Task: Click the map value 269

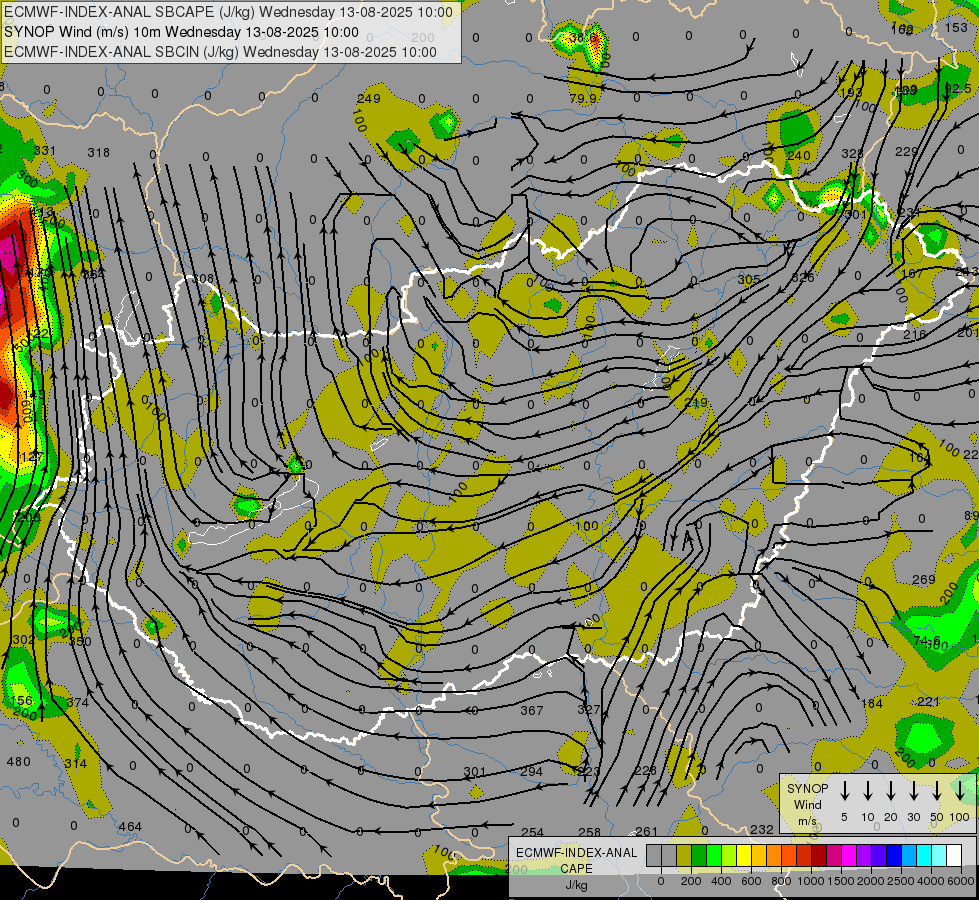Action: point(923,580)
